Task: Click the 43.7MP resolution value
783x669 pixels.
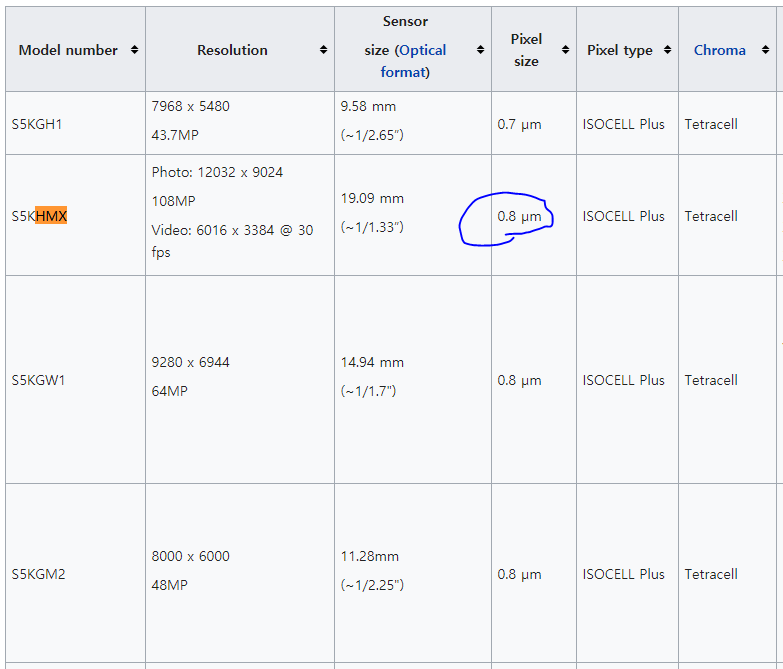Action: point(175,135)
